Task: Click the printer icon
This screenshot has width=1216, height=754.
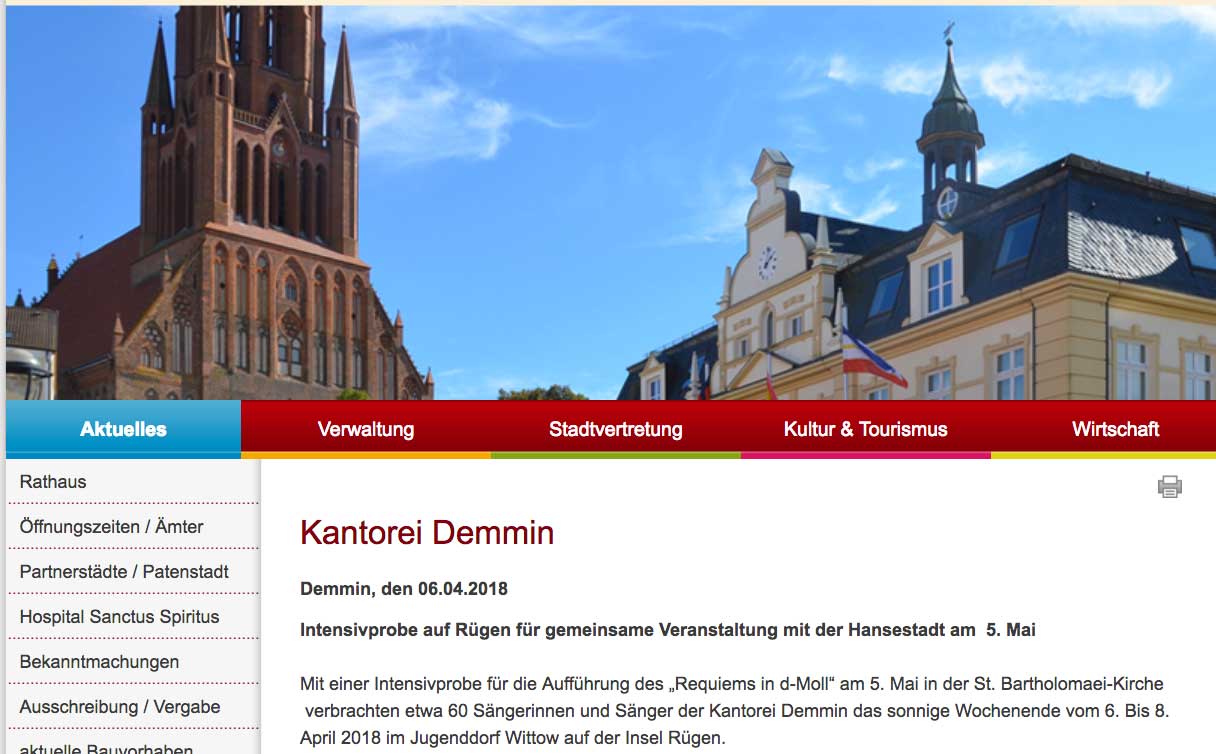Action: [1170, 487]
